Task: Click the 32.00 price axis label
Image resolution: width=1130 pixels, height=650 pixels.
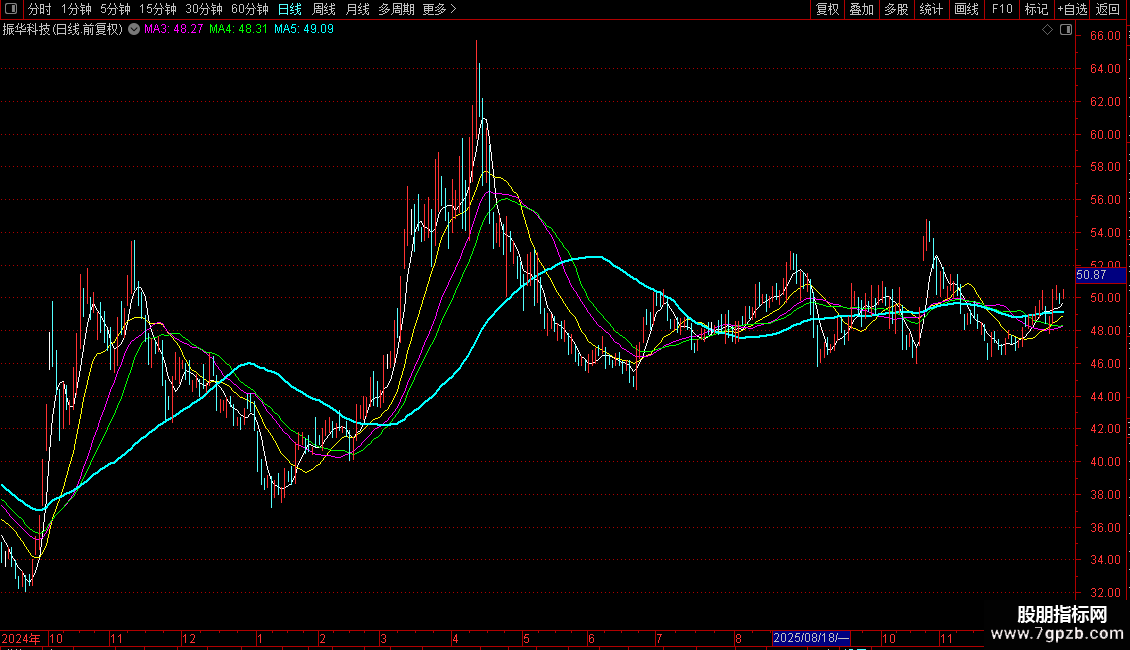Action: [1105, 593]
